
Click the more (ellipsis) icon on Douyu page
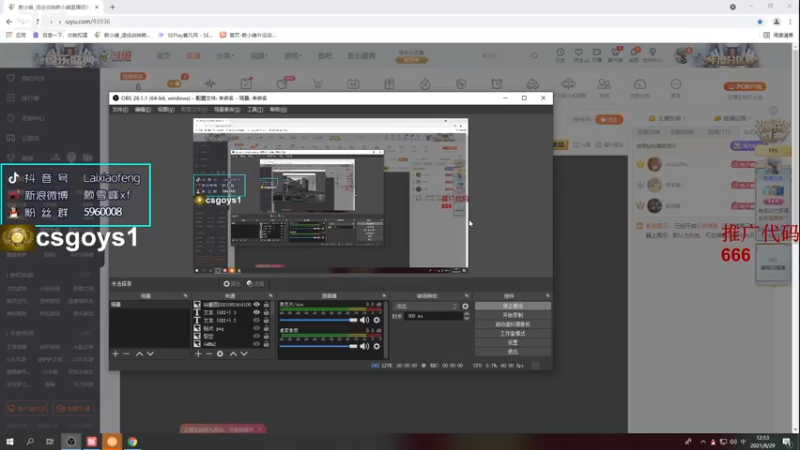coord(676,86)
